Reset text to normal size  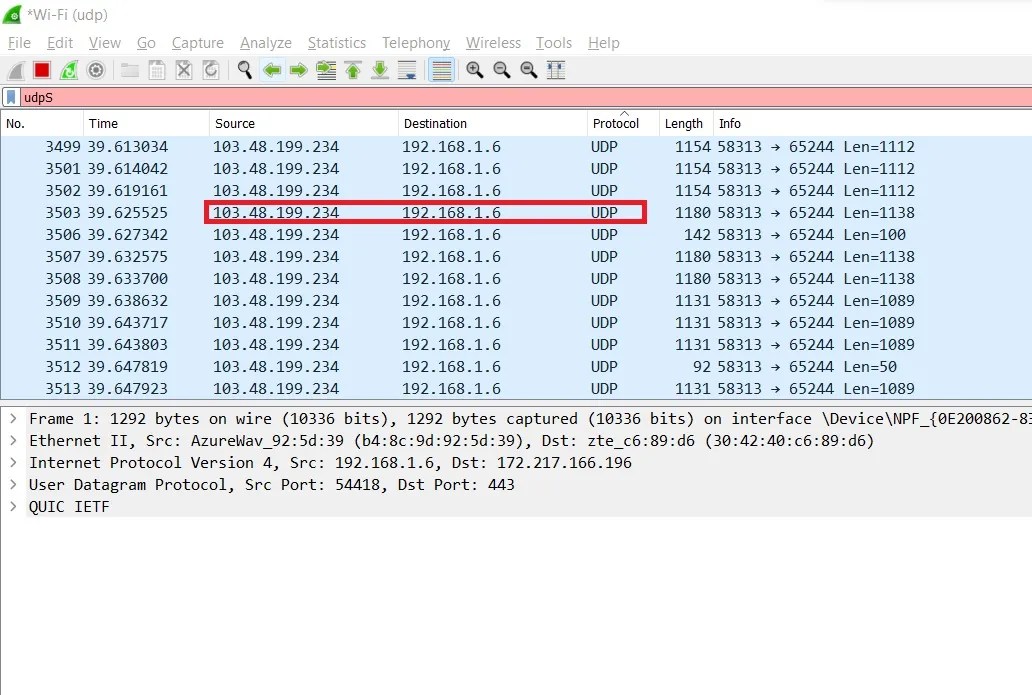point(529,70)
